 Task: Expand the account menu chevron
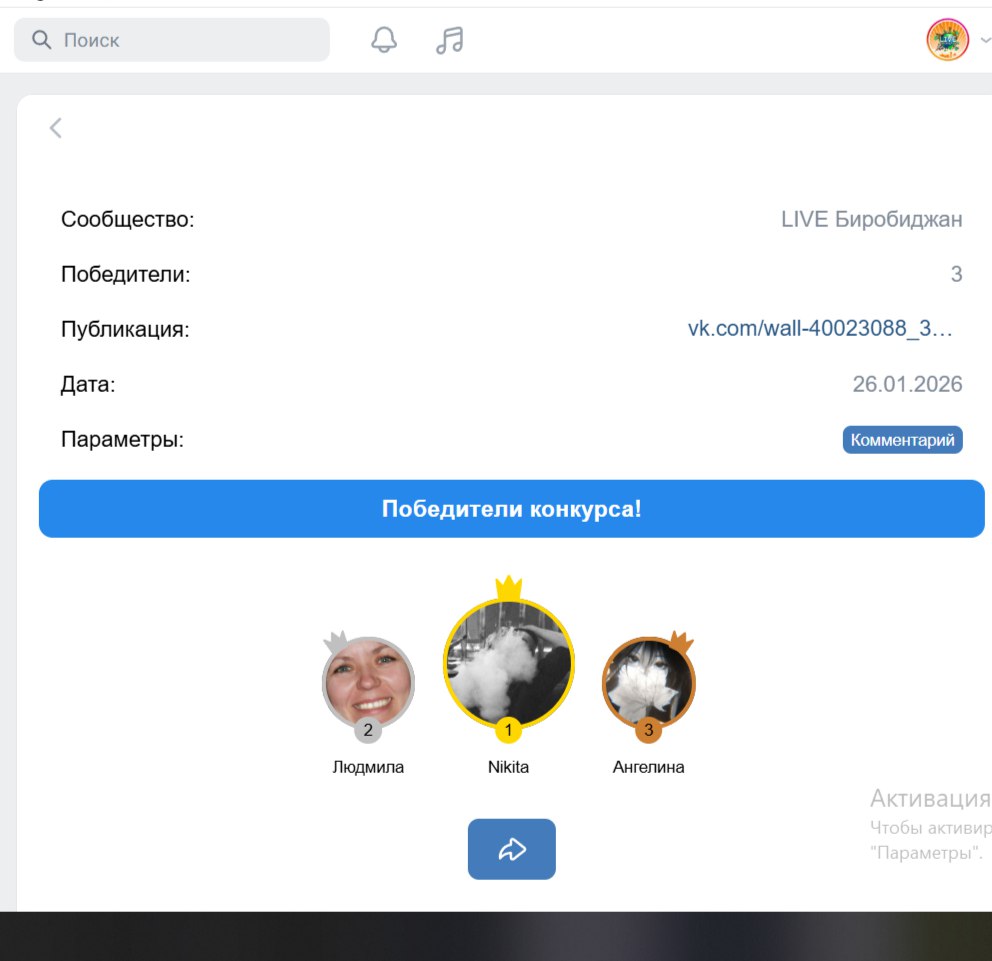(x=985, y=40)
